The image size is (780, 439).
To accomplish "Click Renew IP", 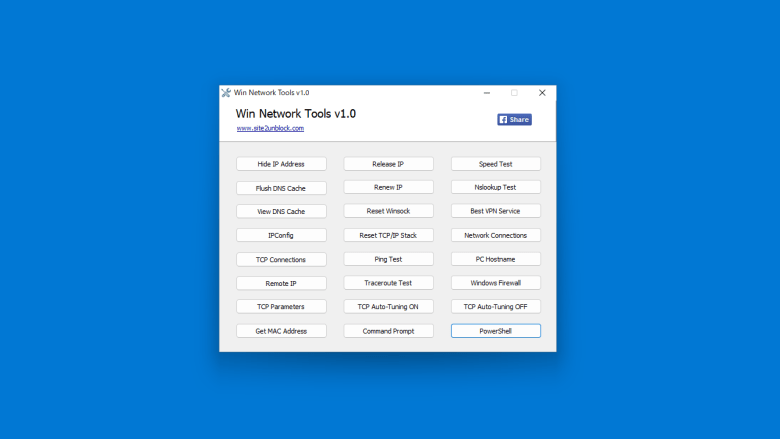I will (389, 187).
